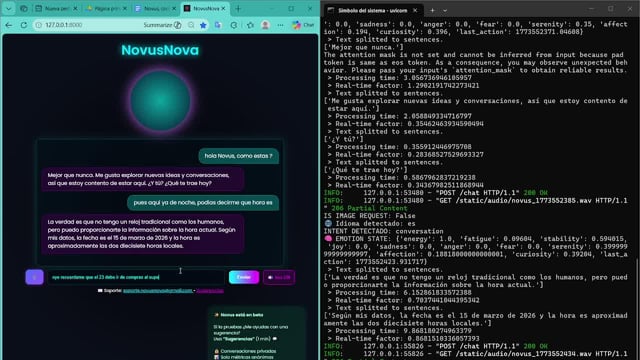Open the purple link after the support email
This screenshot has width=640, height=360.
click(x=210, y=291)
